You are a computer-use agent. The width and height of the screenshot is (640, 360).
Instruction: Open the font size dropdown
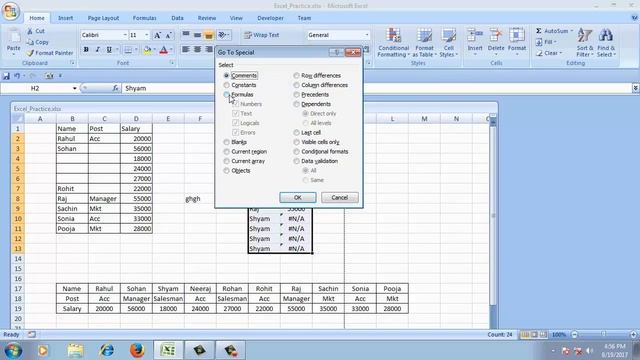[147, 35]
